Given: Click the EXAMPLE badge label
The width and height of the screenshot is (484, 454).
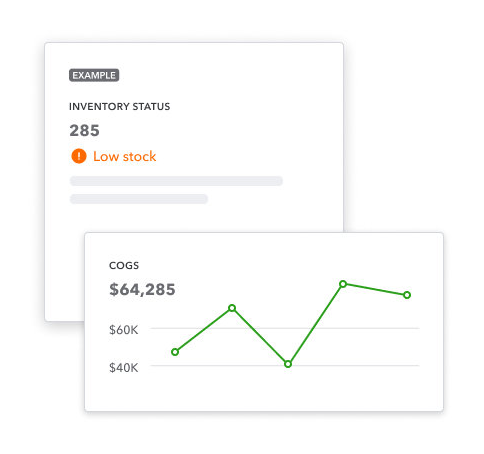Looking at the screenshot, I should [94, 75].
